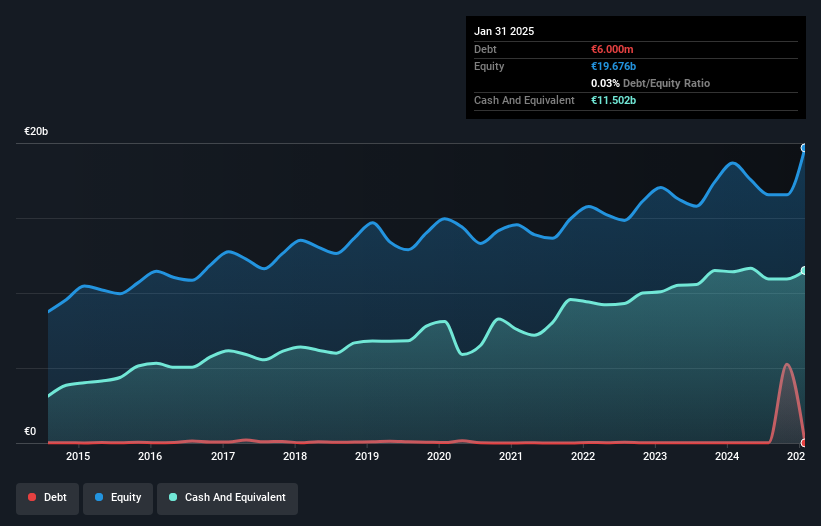Select the Debt end data point marker
Viewport: 821px width, 526px height.
coord(804,443)
